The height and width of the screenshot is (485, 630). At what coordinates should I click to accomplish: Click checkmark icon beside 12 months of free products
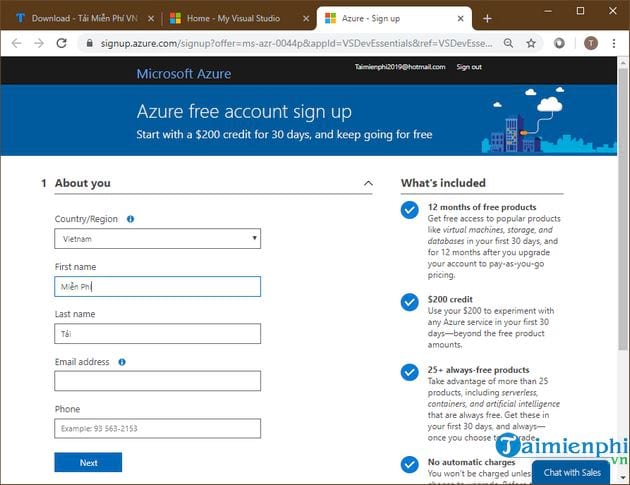409,210
